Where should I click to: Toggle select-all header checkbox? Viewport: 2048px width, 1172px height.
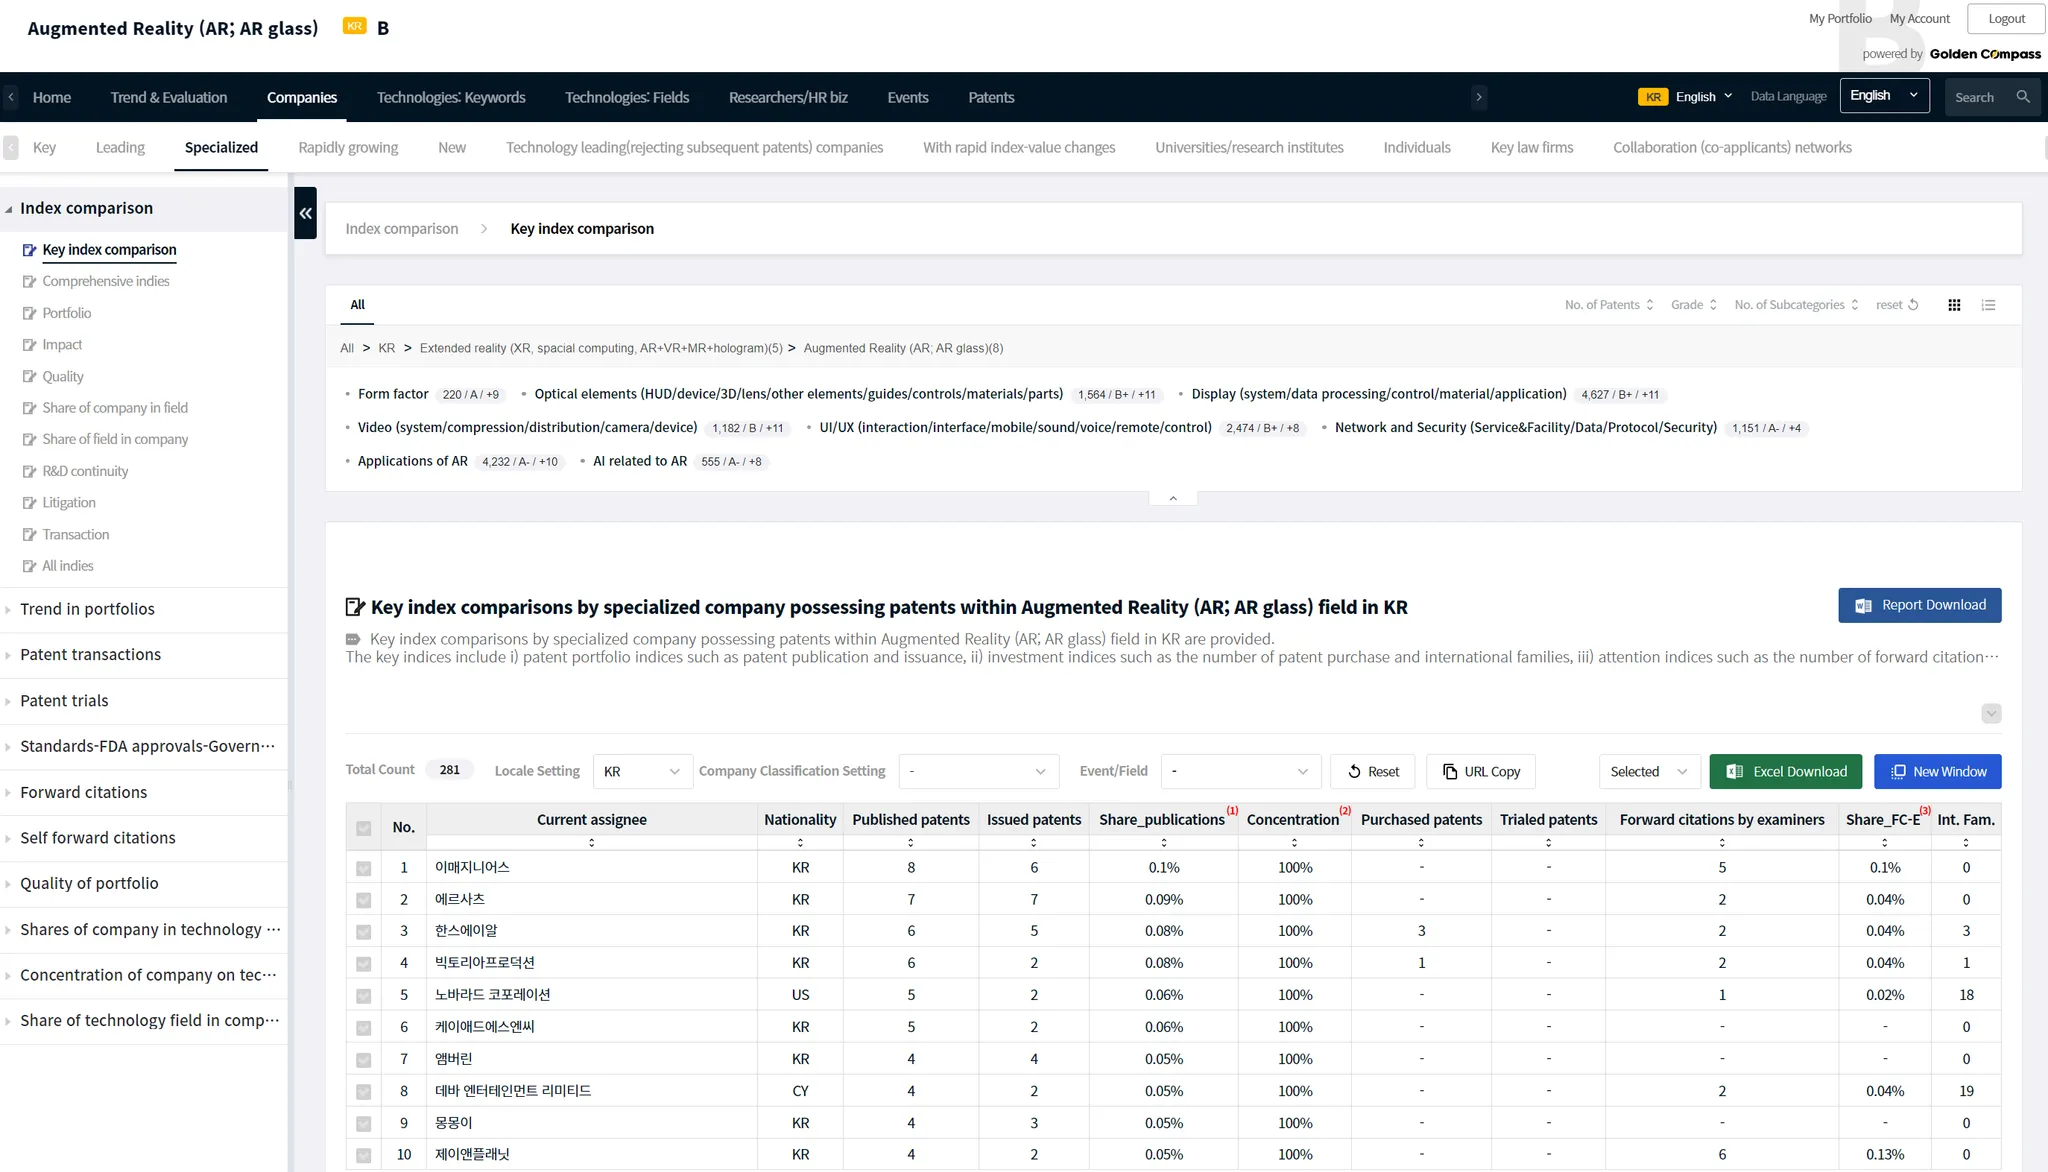[x=364, y=828]
